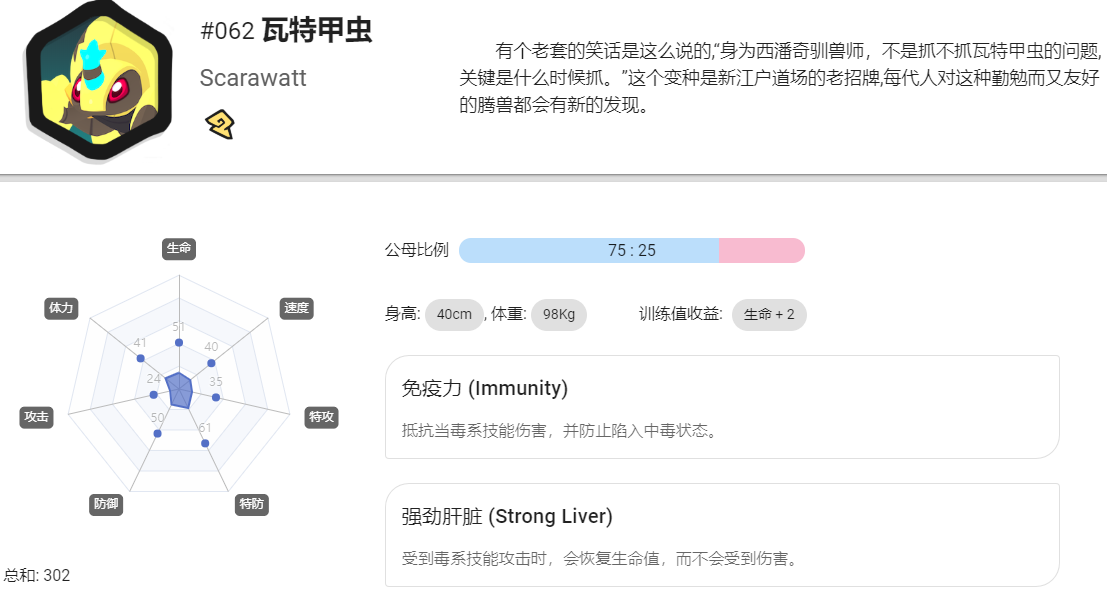The width and height of the screenshot is (1107, 601).
Task: Open the 免疫力 (Immunity) trait card
Action: click(x=722, y=407)
